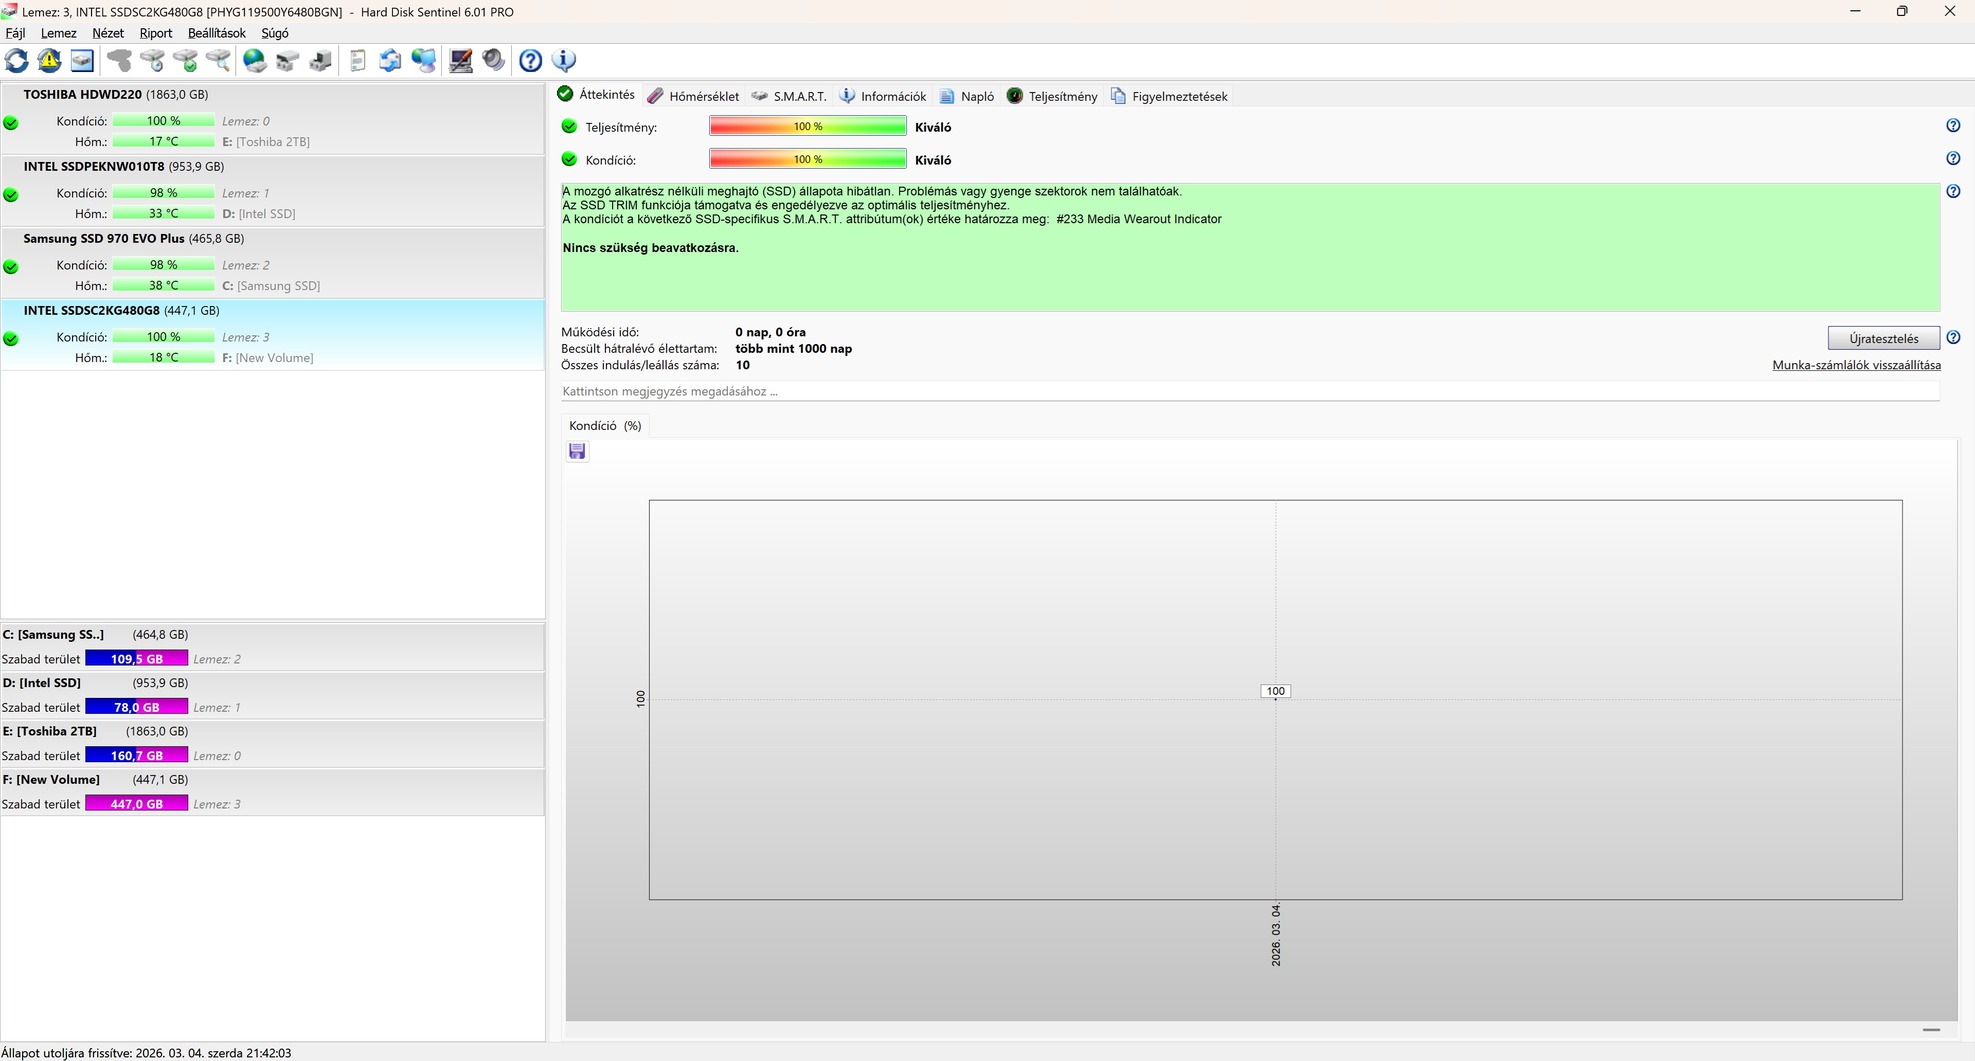Open the Figyelmeztetések tab
The height and width of the screenshot is (1061, 1975).
1168,96
